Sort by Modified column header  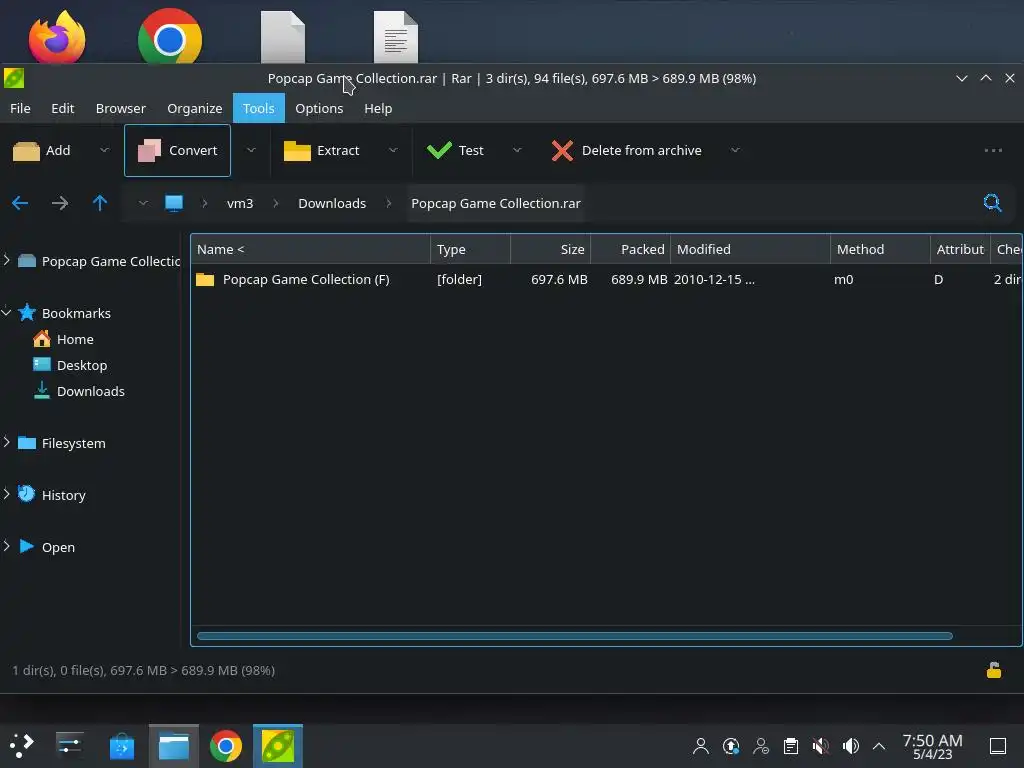[x=750, y=249]
